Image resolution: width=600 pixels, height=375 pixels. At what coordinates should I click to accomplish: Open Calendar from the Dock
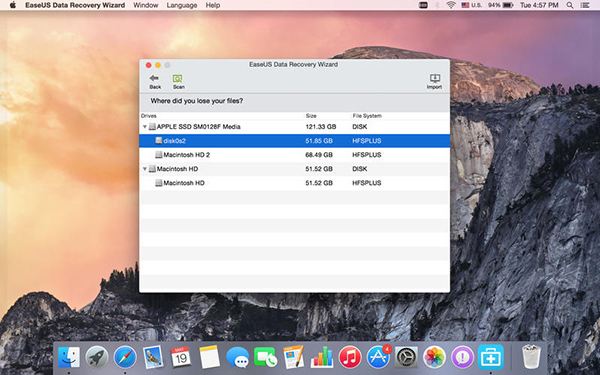(181, 357)
